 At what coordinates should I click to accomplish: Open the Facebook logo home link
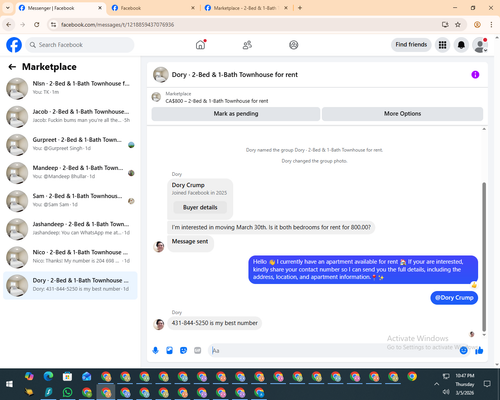click(14, 45)
